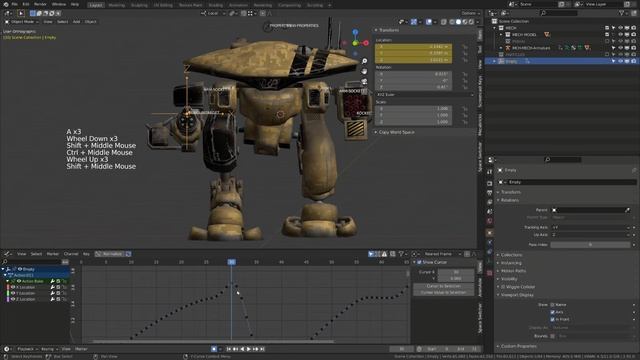This screenshot has height=360, width=640.
Task: Click the zoom magnifier viewport gizmo
Action: click(364, 61)
